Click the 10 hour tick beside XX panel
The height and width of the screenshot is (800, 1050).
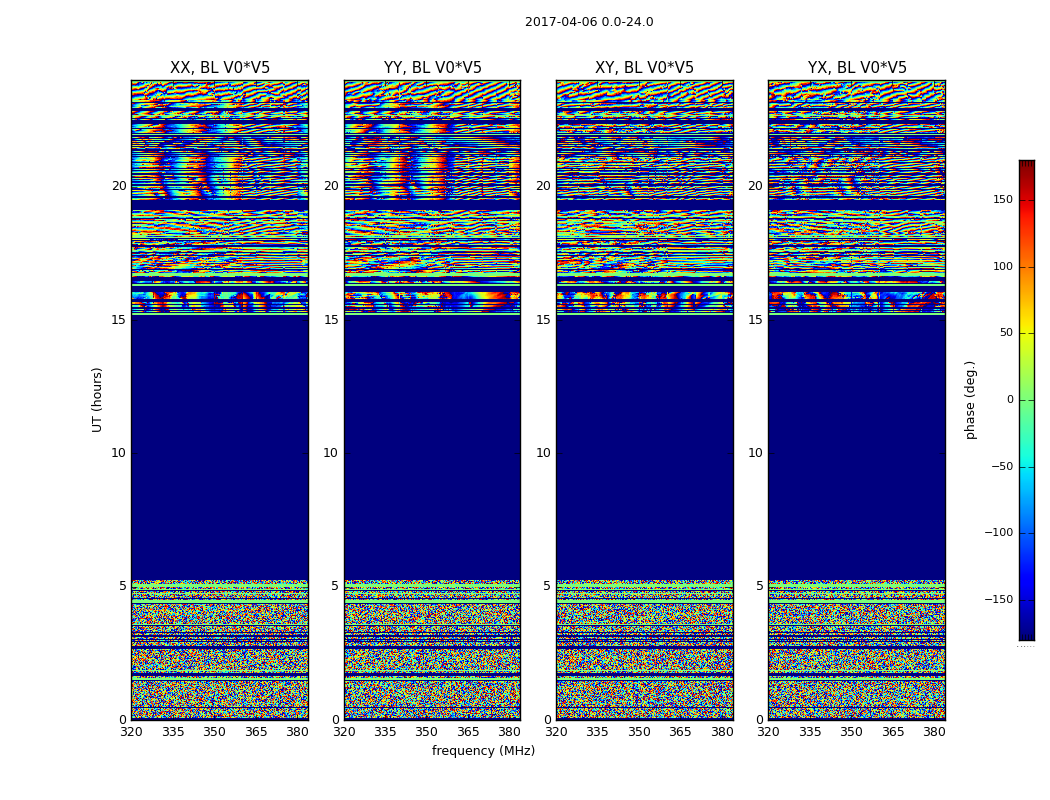click(119, 453)
